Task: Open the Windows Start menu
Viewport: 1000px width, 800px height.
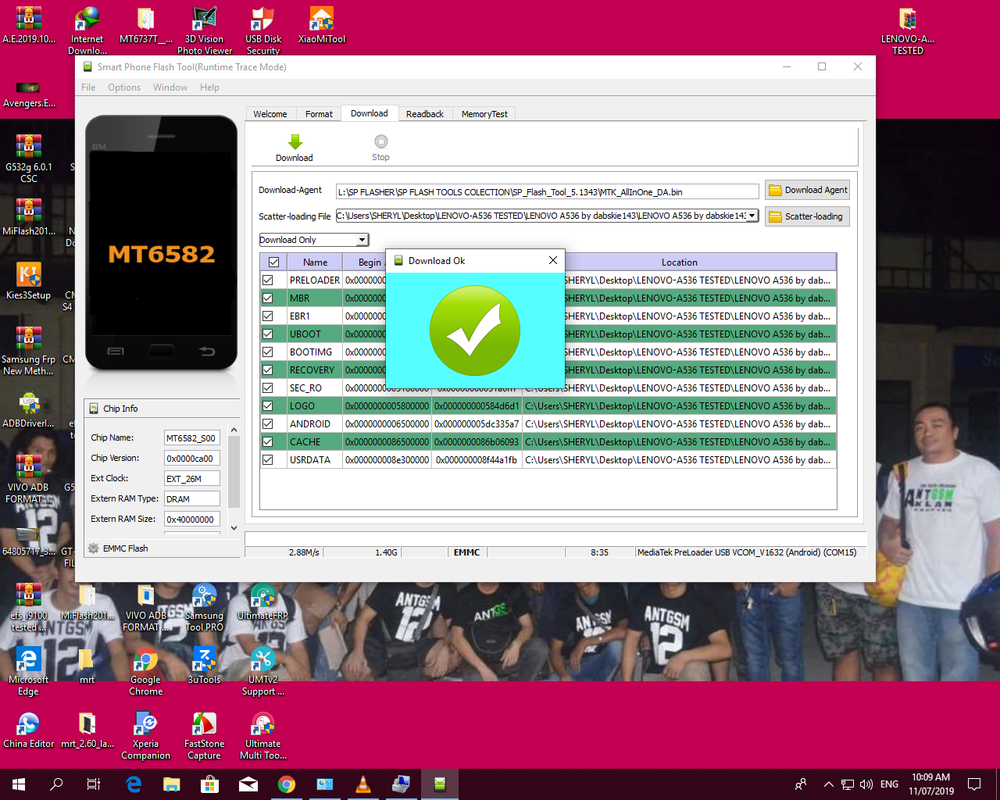Action: point(18,784)
